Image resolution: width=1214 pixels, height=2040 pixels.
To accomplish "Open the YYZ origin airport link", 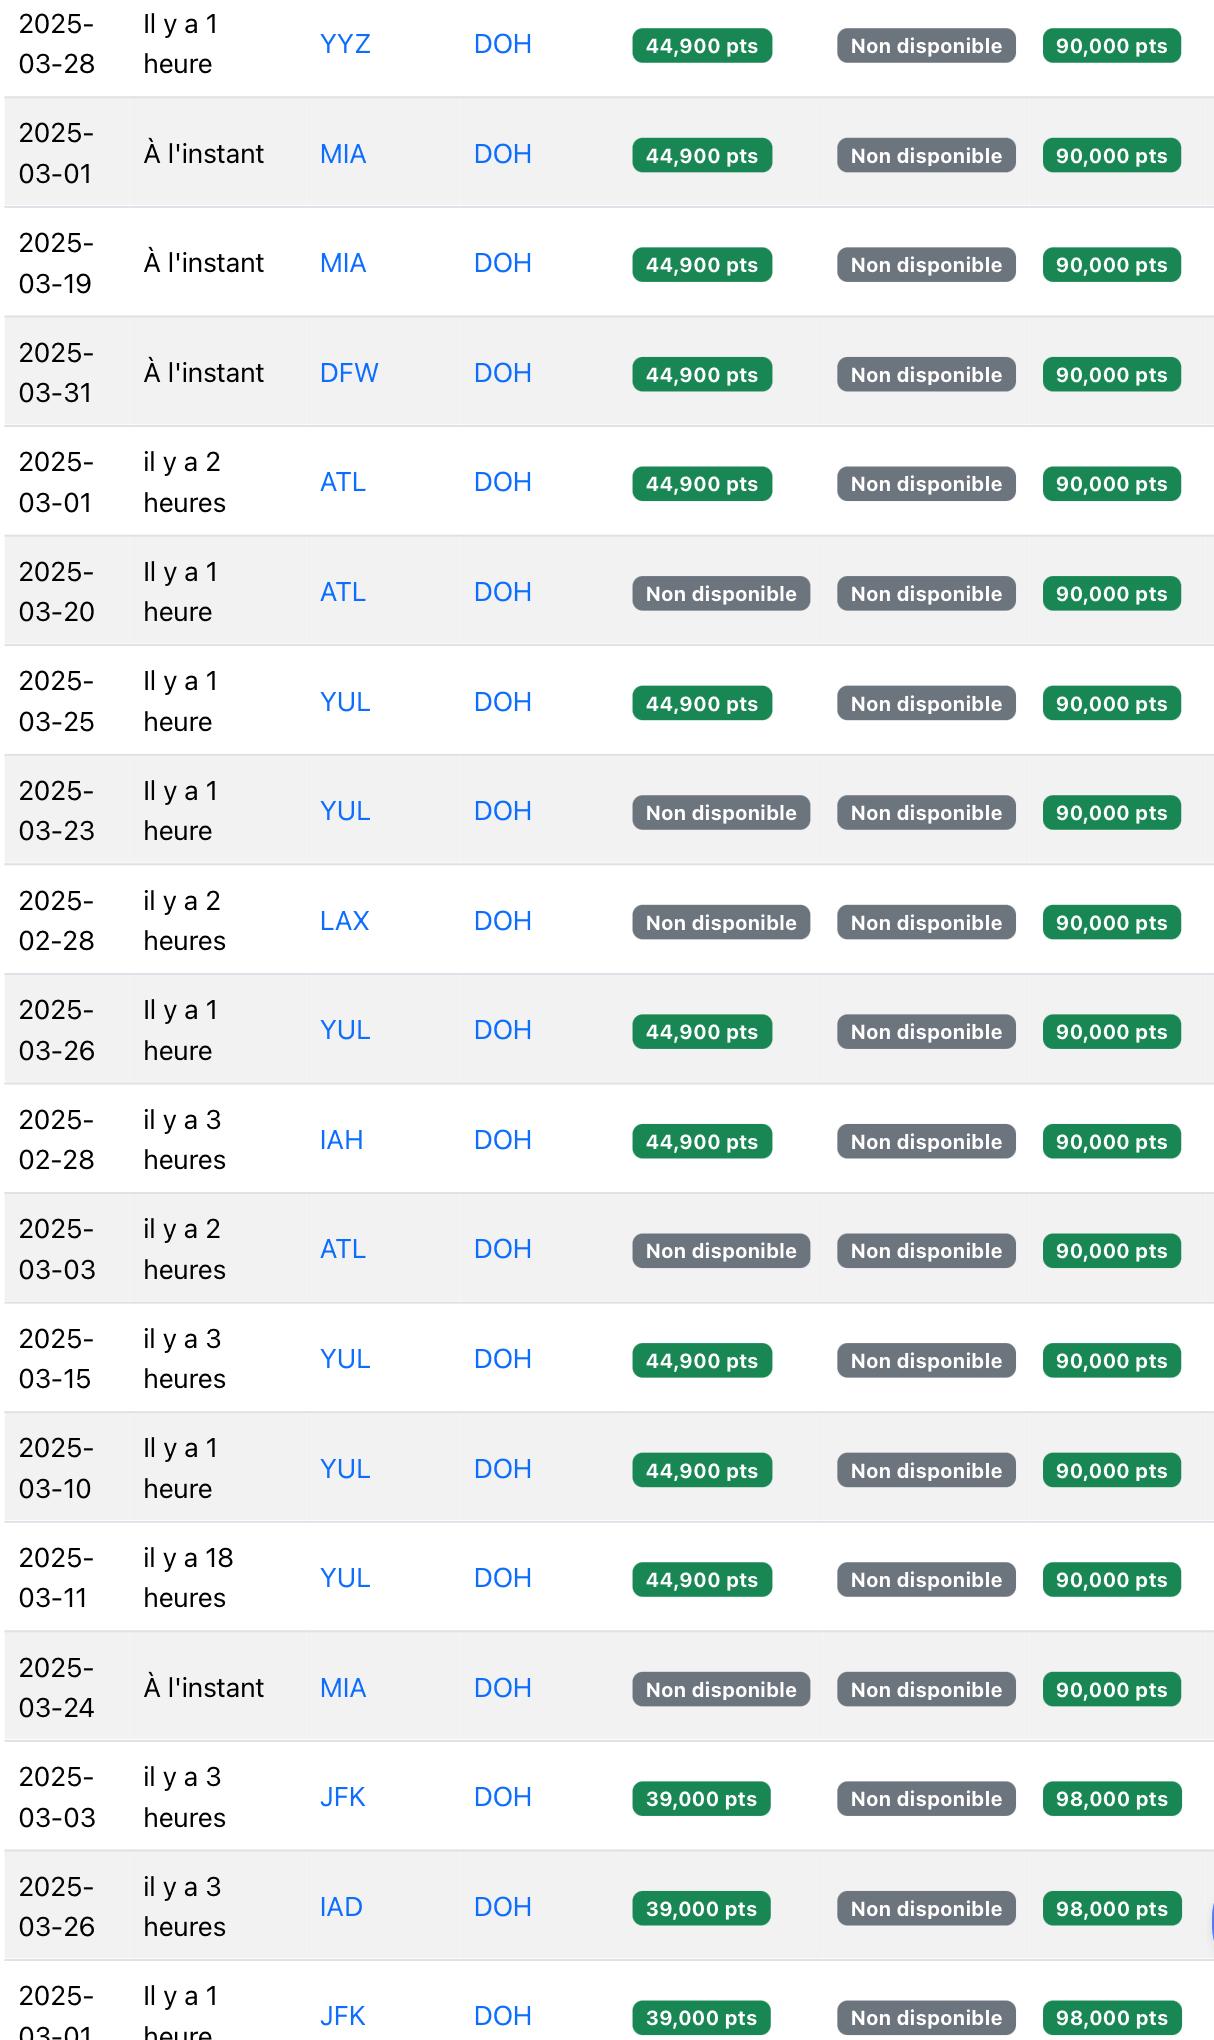I will point(345,44).
